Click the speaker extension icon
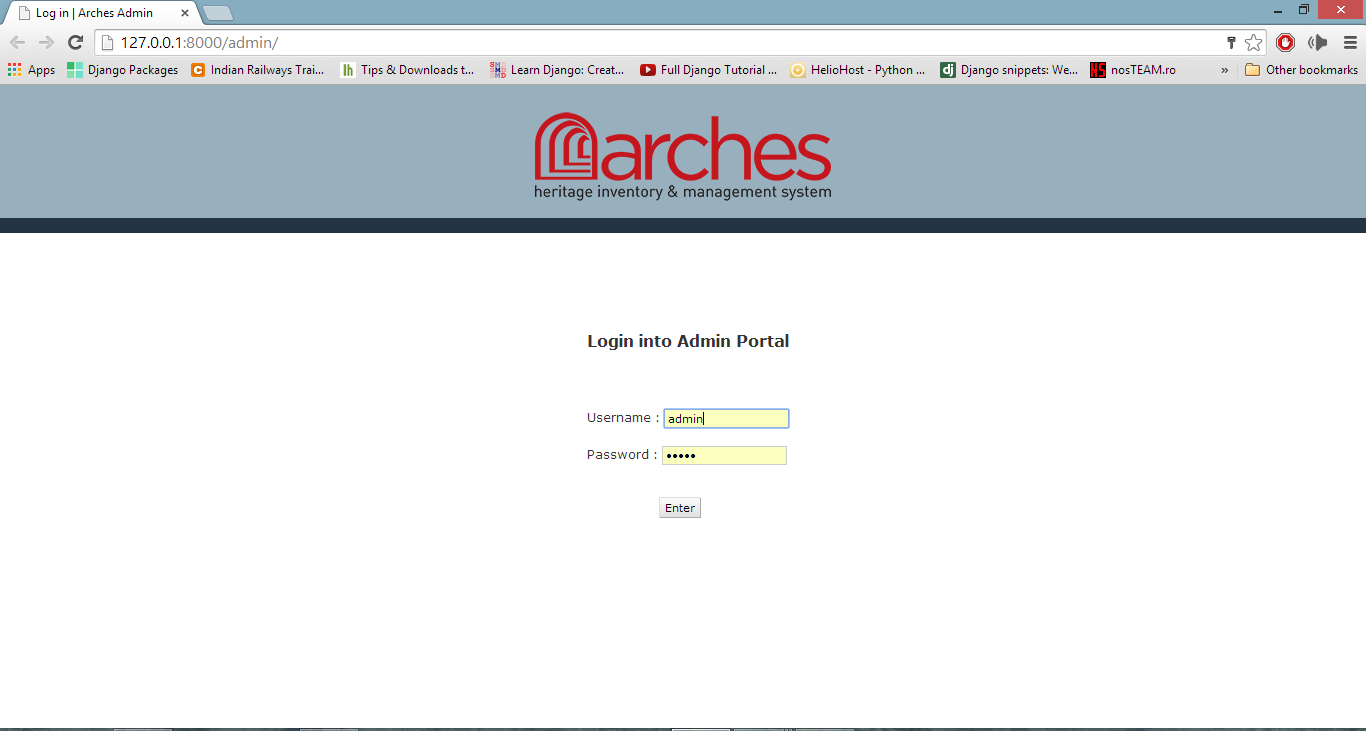The height and width of the screenshot is (731, 1366). tap(1317, 42)
